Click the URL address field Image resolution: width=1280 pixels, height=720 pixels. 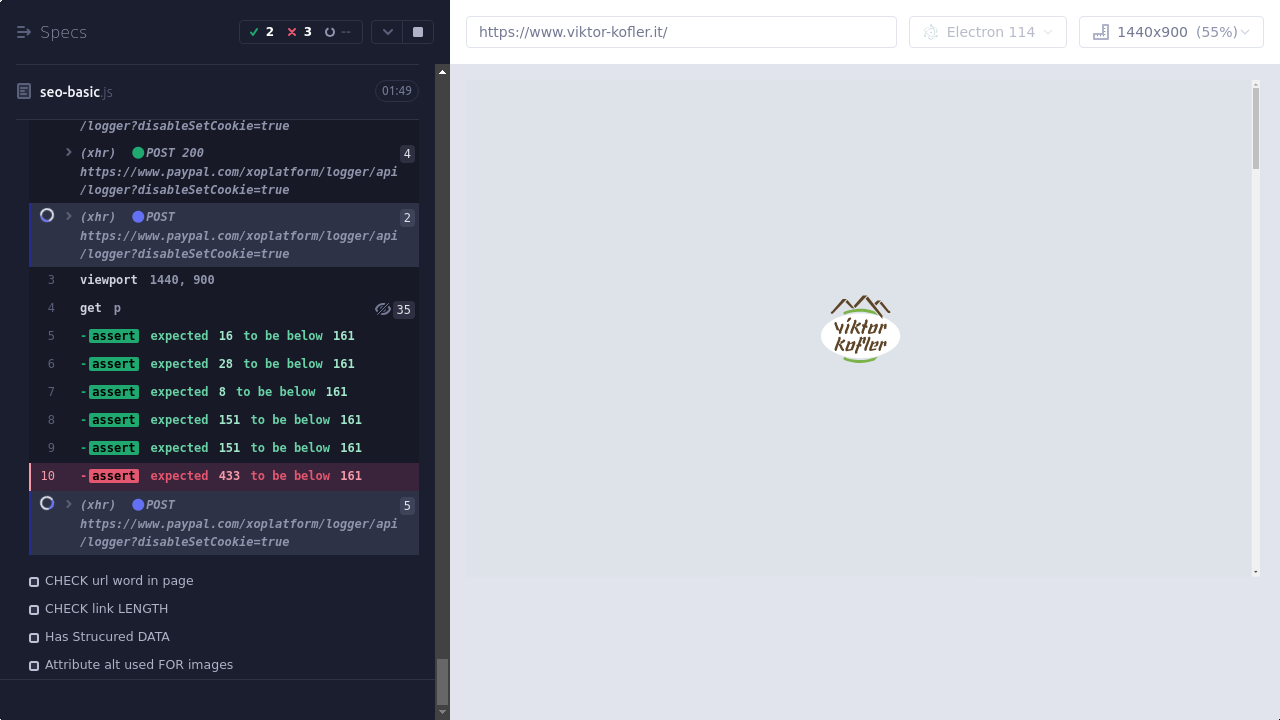(x=681, y=32)
